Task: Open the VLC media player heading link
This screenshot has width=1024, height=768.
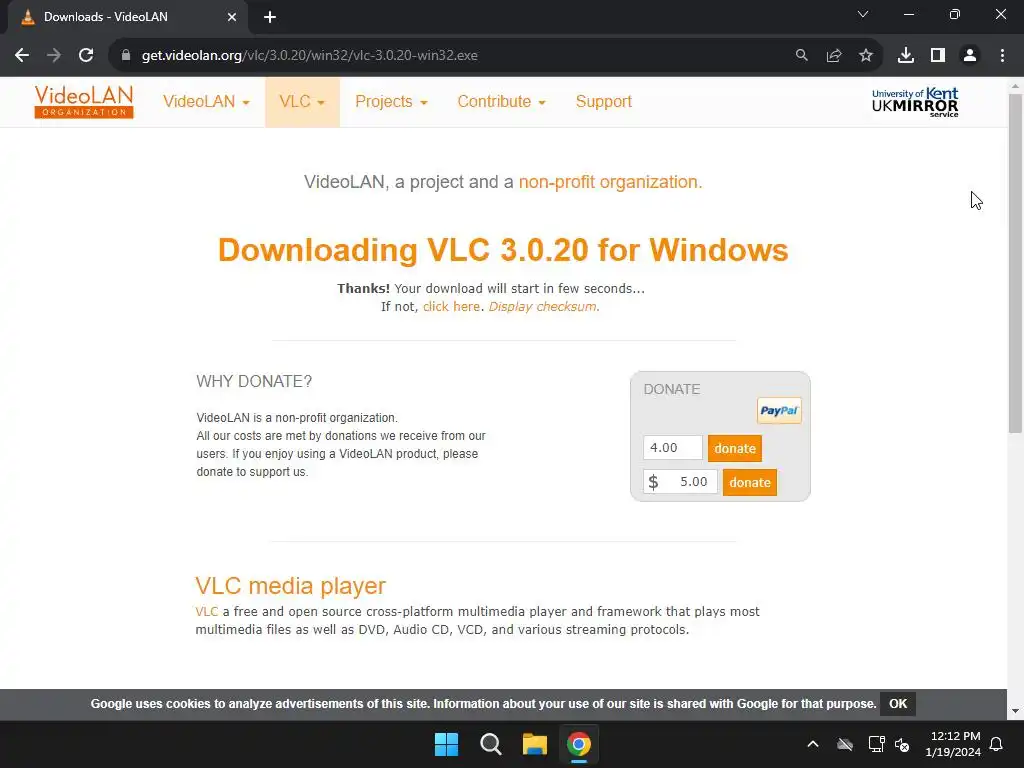Action: pyautogui.click(x=291, y=586)
